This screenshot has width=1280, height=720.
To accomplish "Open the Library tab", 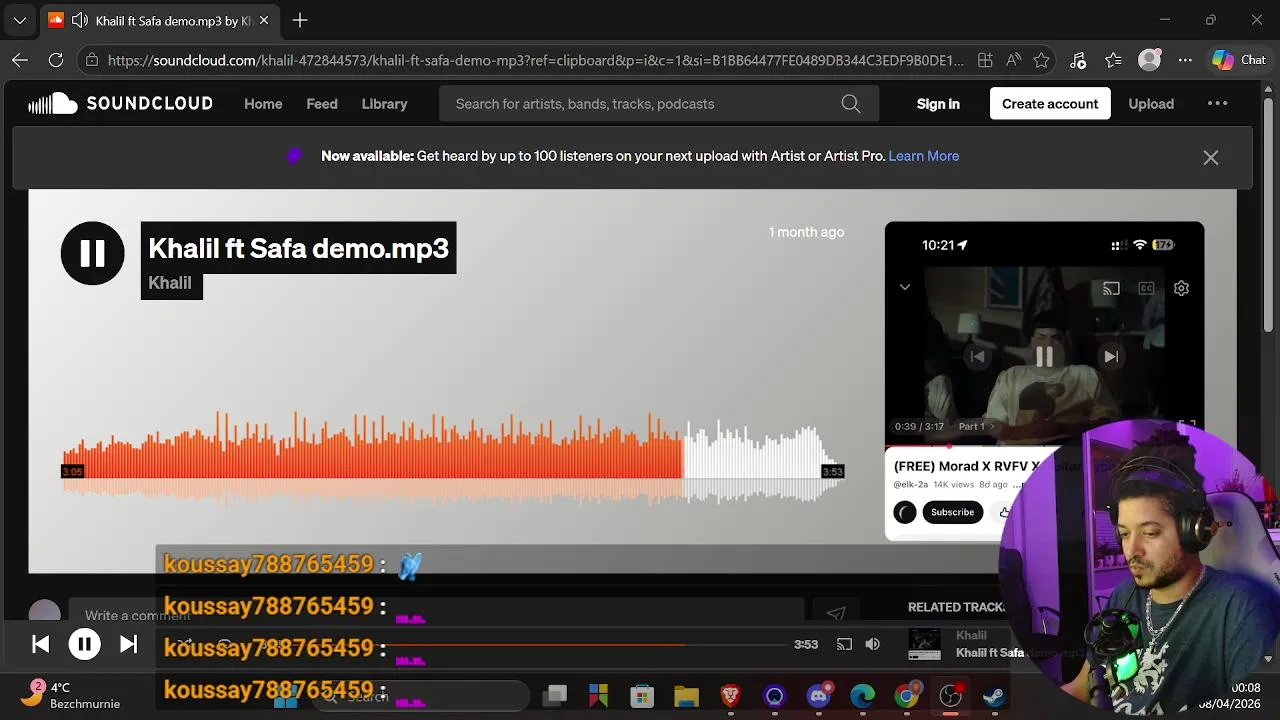I will tap(384, 104).
